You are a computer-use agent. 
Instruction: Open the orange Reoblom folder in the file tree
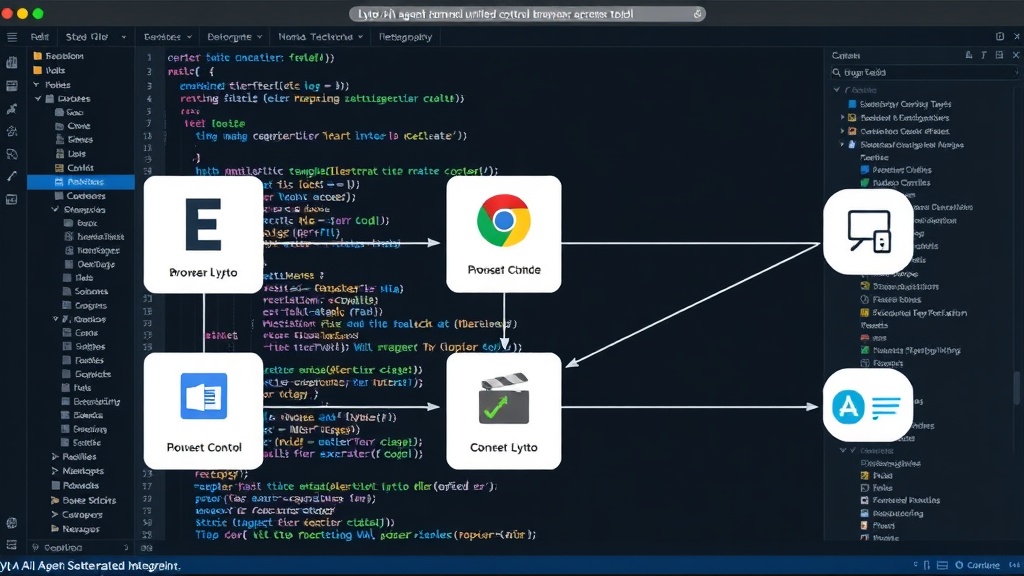59,56
